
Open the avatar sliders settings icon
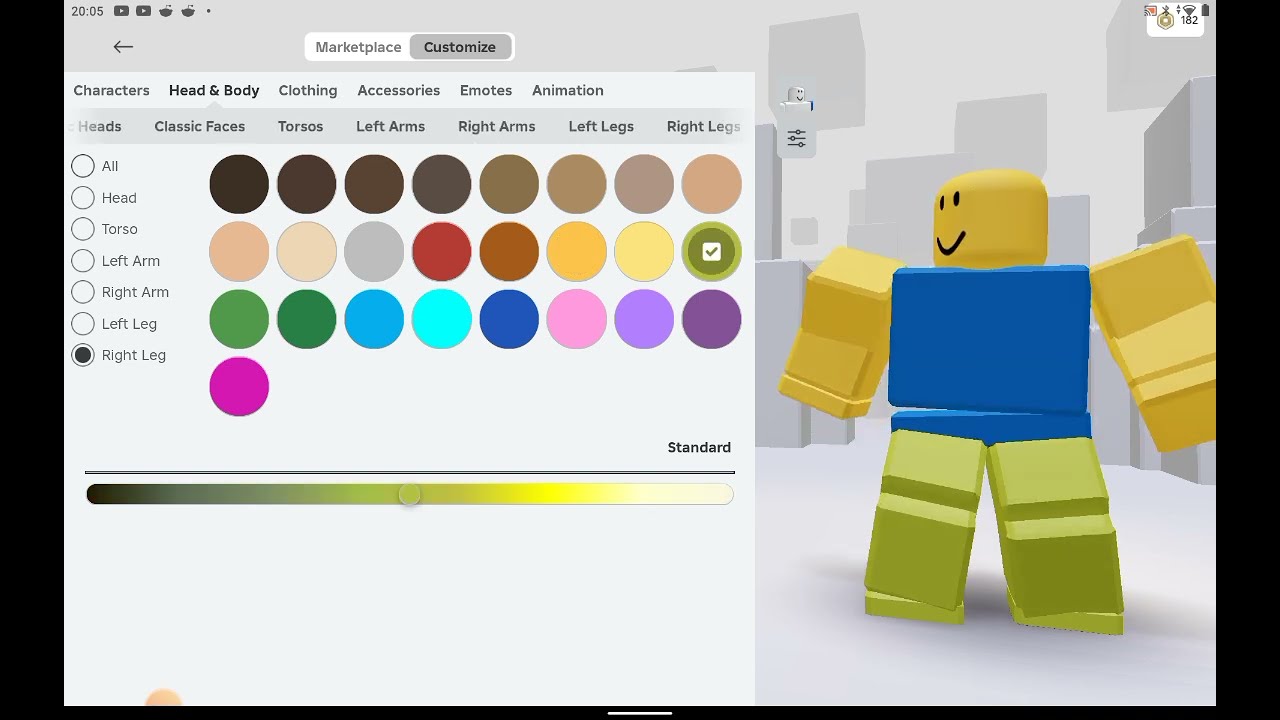[796, 139]
